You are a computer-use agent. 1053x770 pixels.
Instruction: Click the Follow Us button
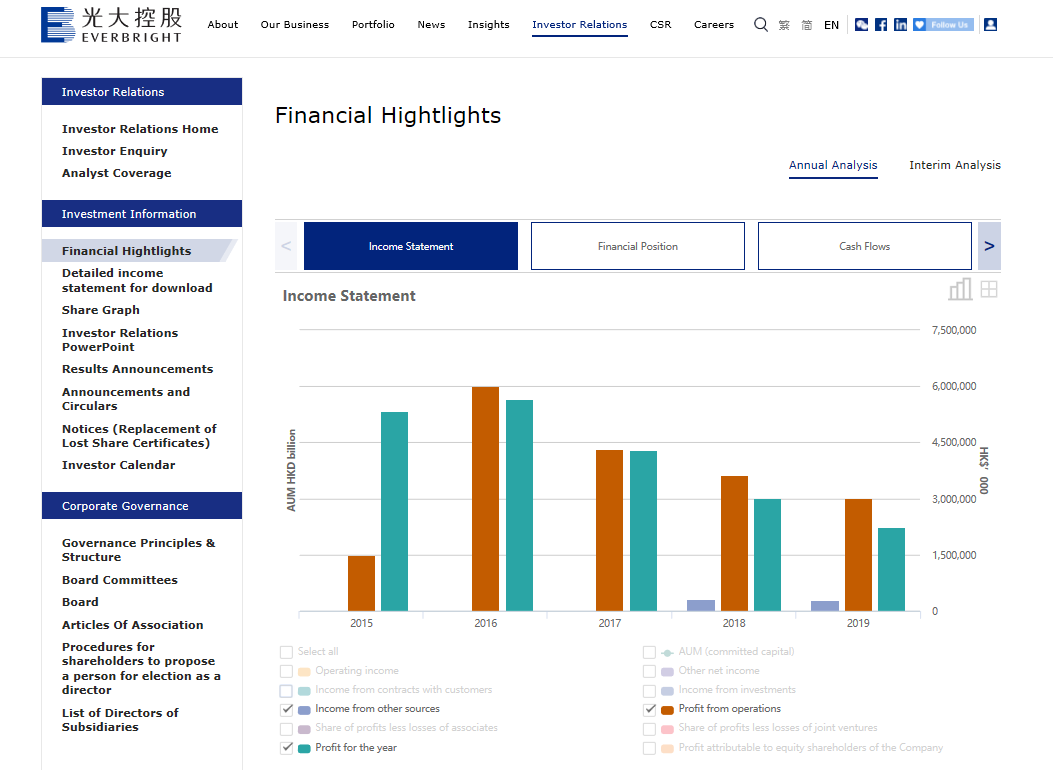[x=942, y=24]
